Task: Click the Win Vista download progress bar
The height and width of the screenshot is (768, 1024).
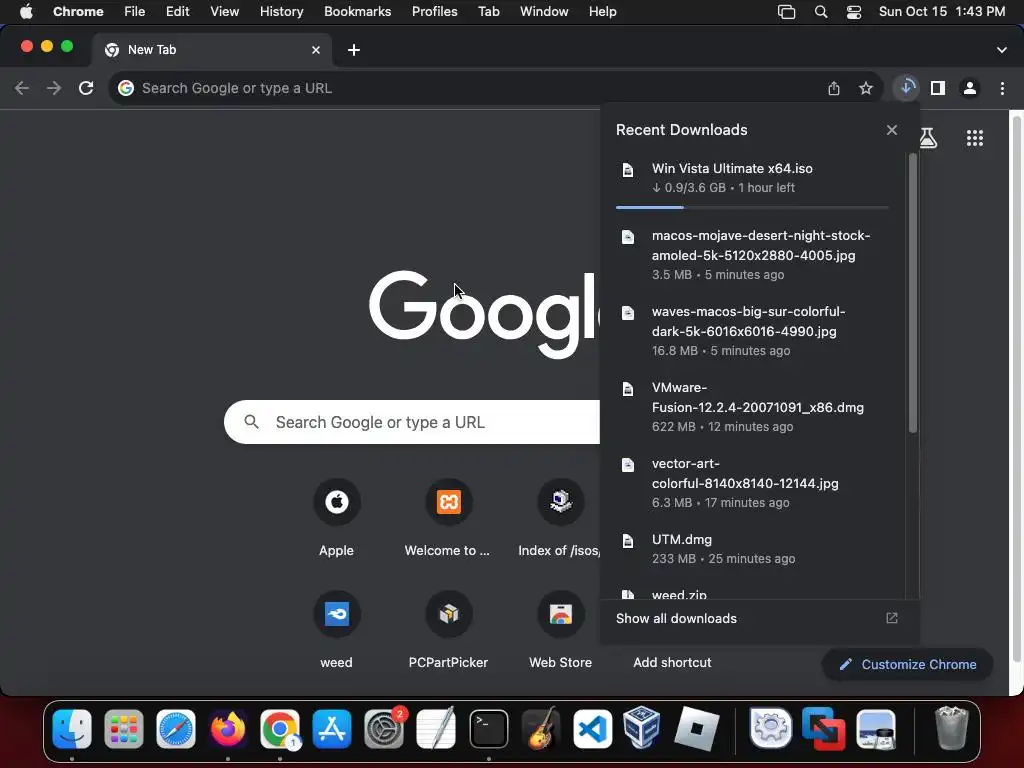Action: pyautogui.click(x=752, y=208)
